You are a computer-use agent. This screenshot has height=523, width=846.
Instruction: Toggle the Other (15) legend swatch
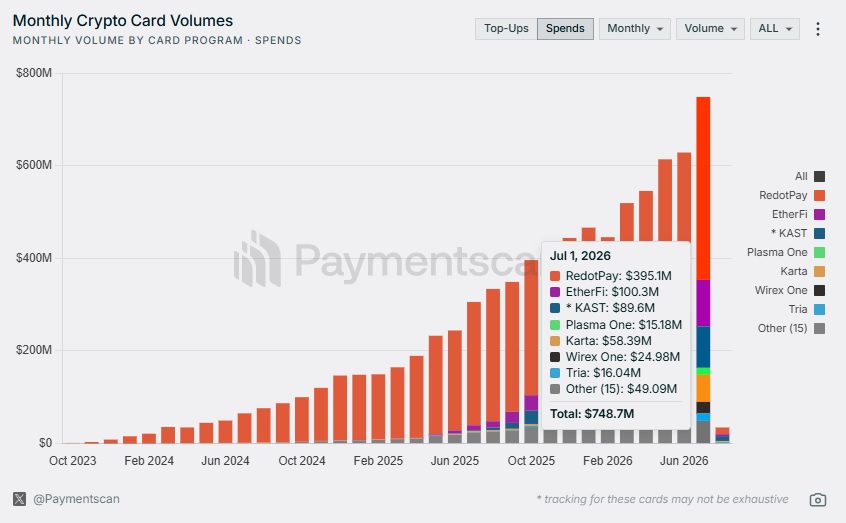(819, 328)
